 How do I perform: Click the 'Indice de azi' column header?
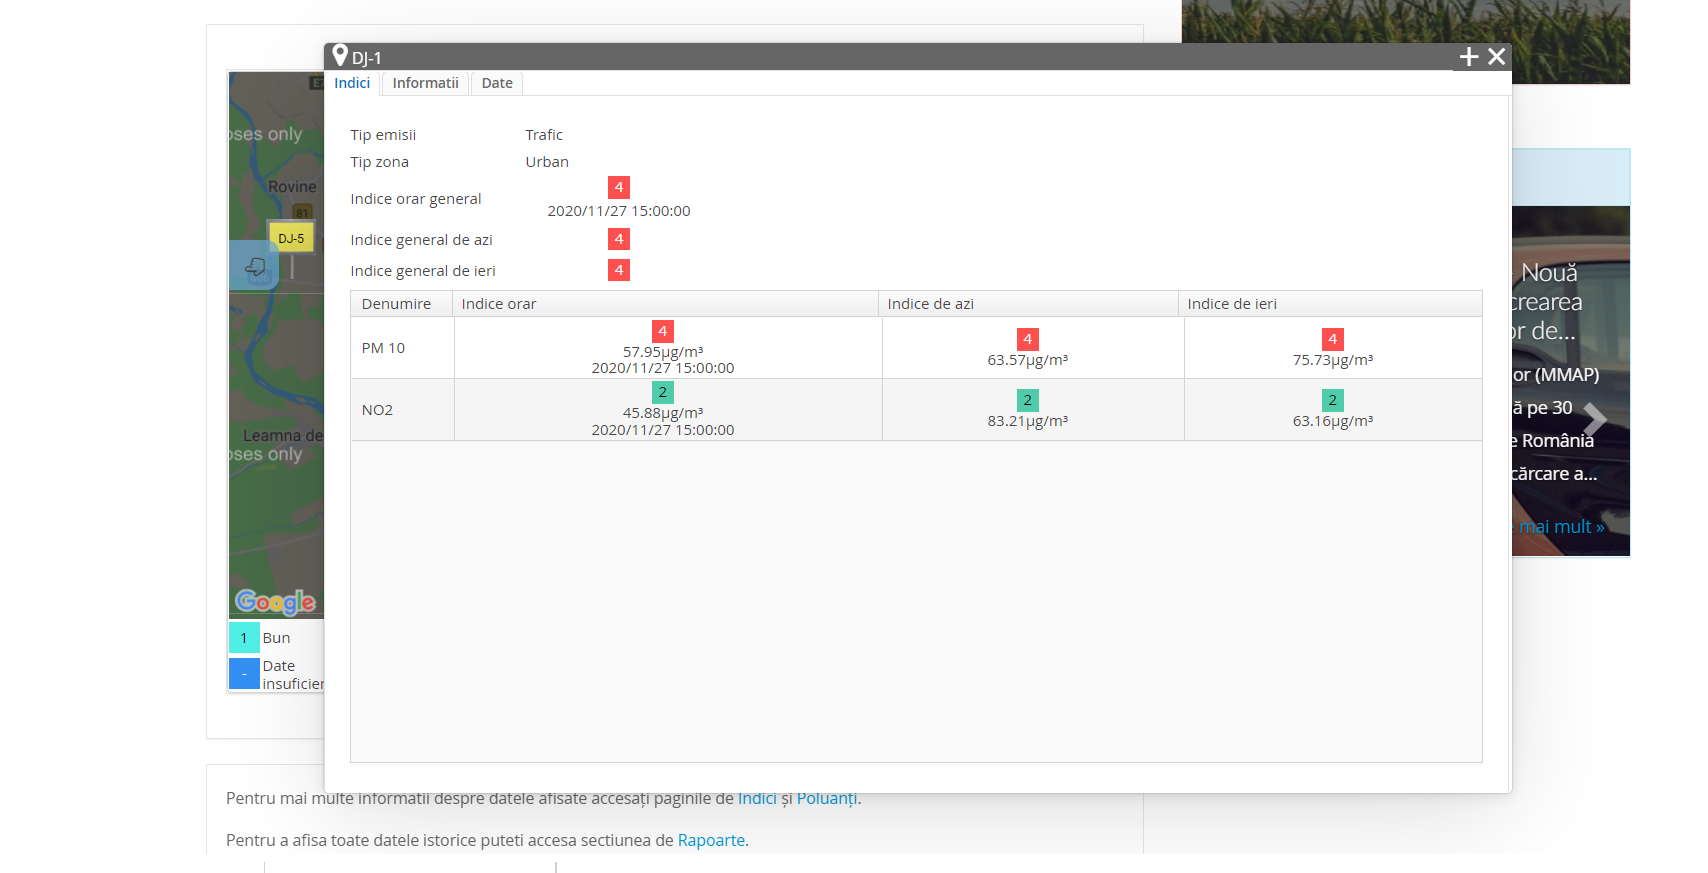coord(930,304)
